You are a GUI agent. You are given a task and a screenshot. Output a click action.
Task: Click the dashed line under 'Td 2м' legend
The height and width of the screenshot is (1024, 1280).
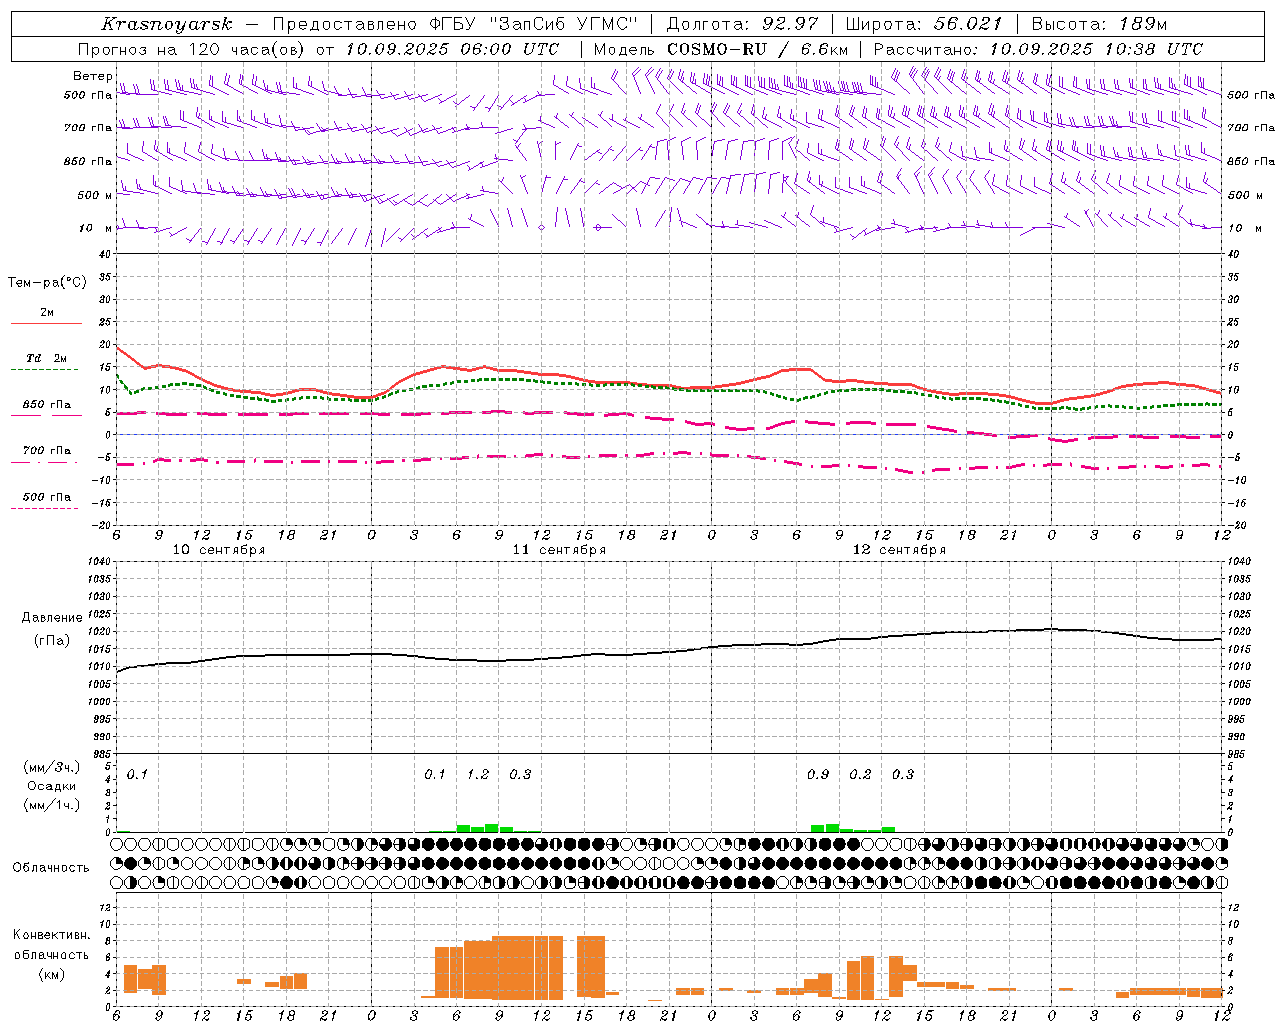tap(44, 370)
